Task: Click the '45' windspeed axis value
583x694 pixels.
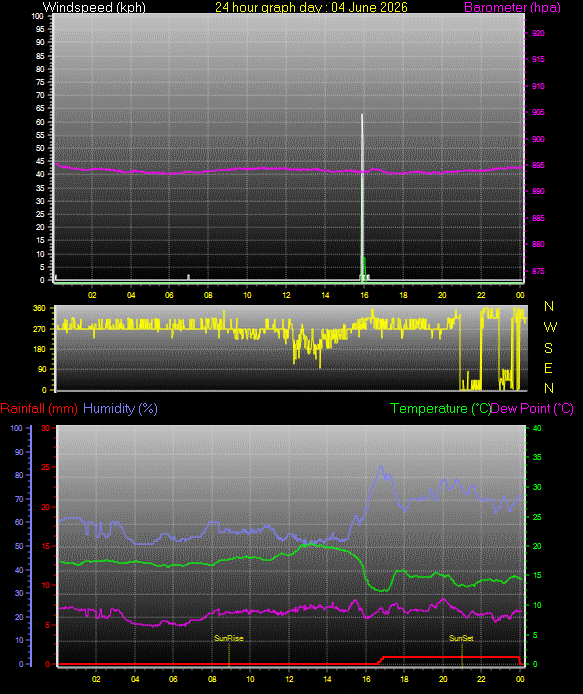Action: click(x=40, y=162)
